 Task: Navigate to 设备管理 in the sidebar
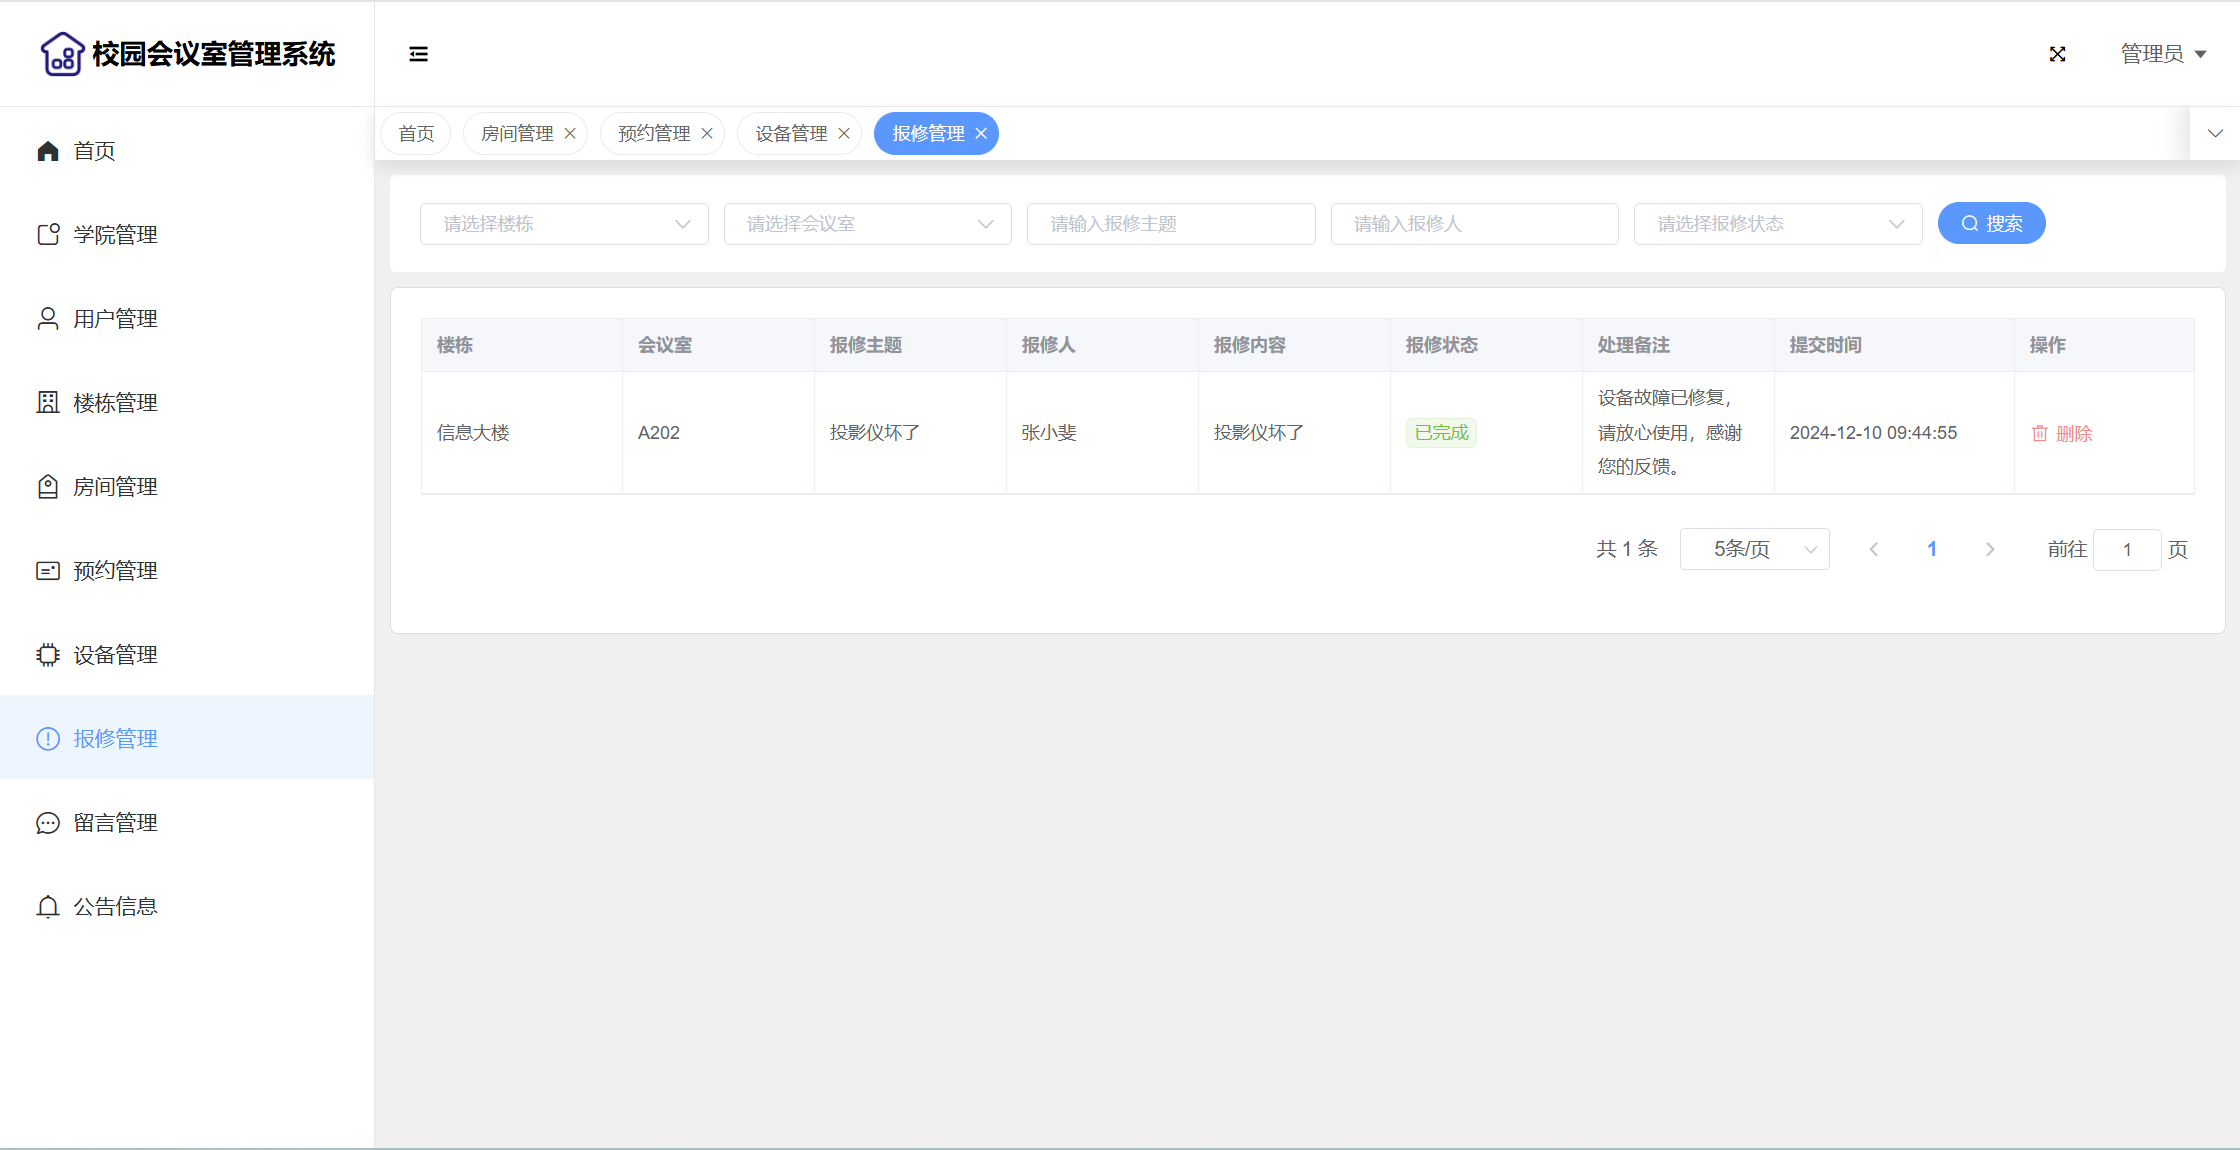pyautogui.click(x=115, y=655)
